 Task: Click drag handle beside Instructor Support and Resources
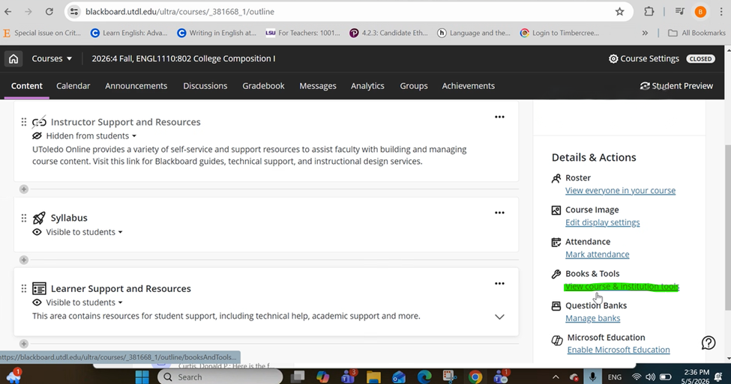point(24,122)
